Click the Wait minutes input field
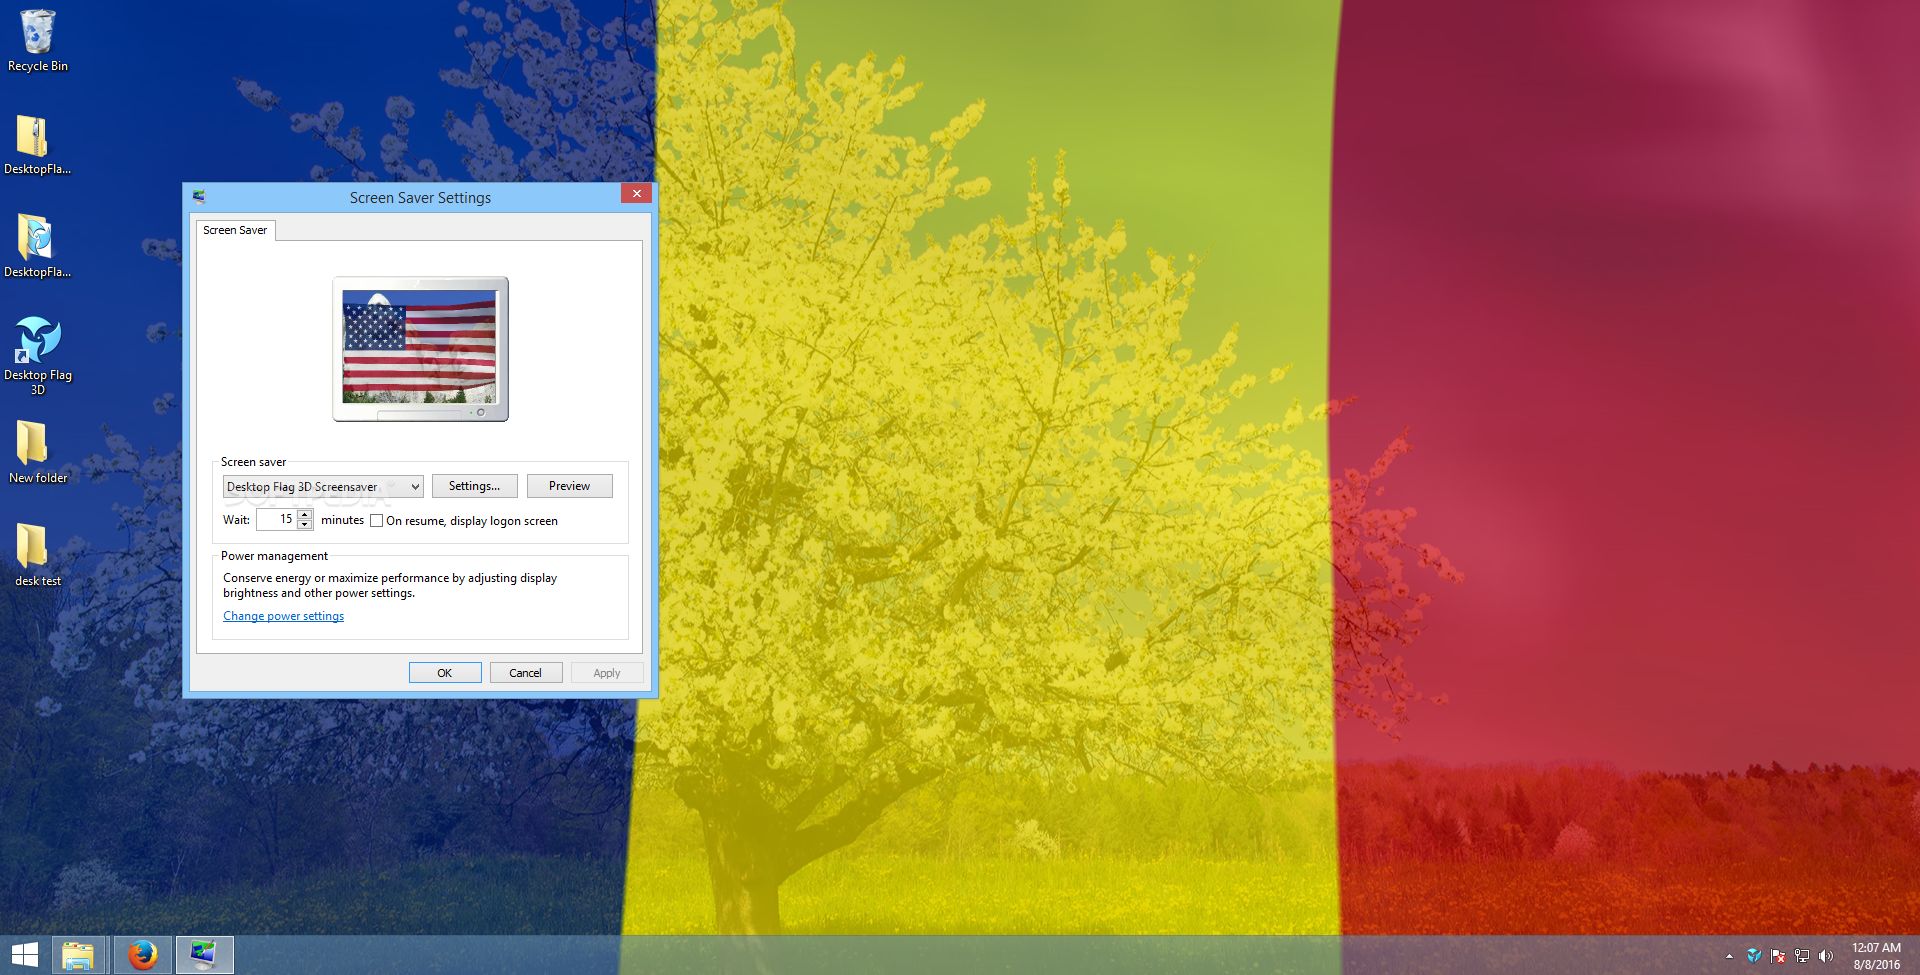 click(x=277, y=519)
